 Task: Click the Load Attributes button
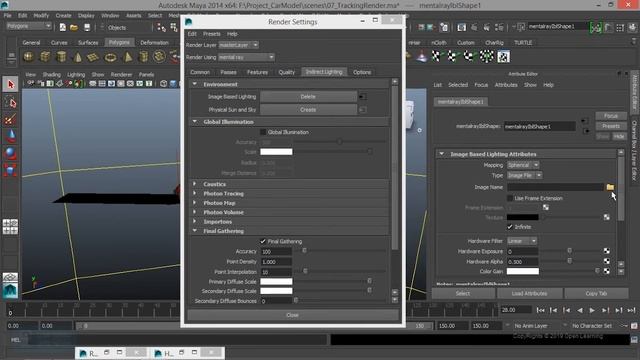point(529,293)
